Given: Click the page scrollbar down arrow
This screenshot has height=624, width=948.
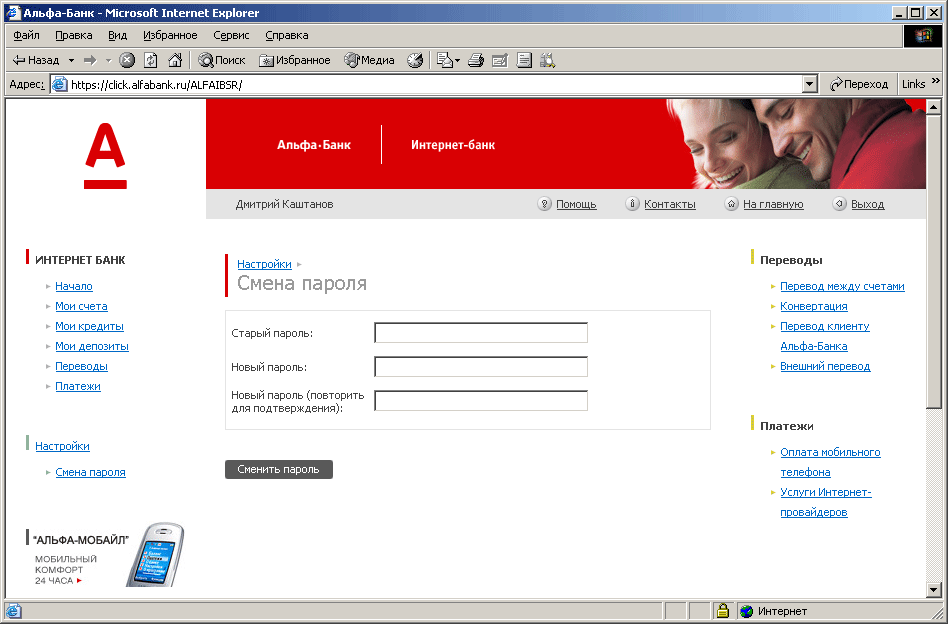Looking at the screenshot, I should click(x=933, y=590).
